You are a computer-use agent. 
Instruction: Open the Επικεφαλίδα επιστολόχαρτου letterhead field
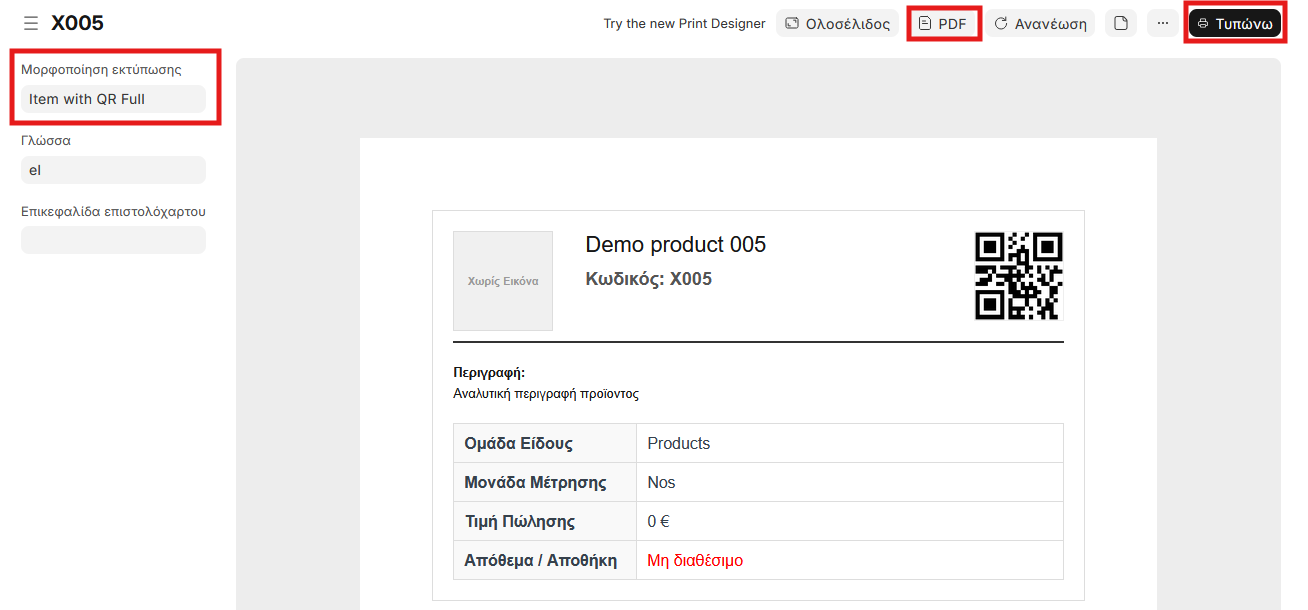tap(113, 240)
